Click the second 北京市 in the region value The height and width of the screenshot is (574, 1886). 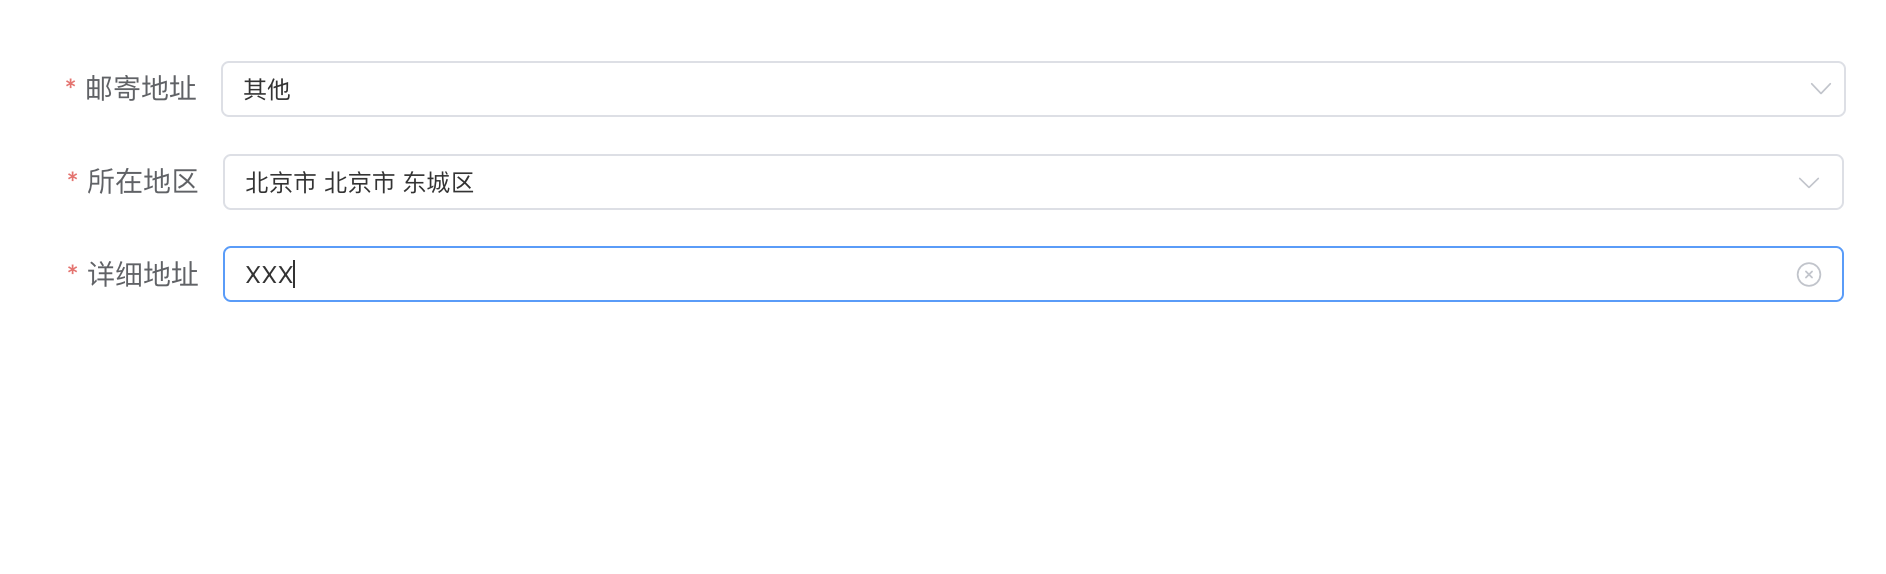click(359, 183)
